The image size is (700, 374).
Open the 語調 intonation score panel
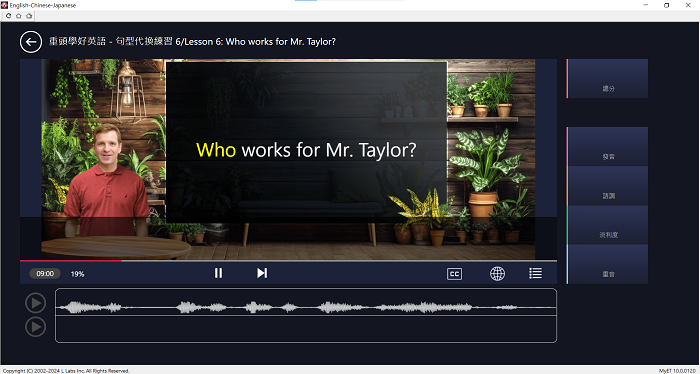tap(608, 186)
